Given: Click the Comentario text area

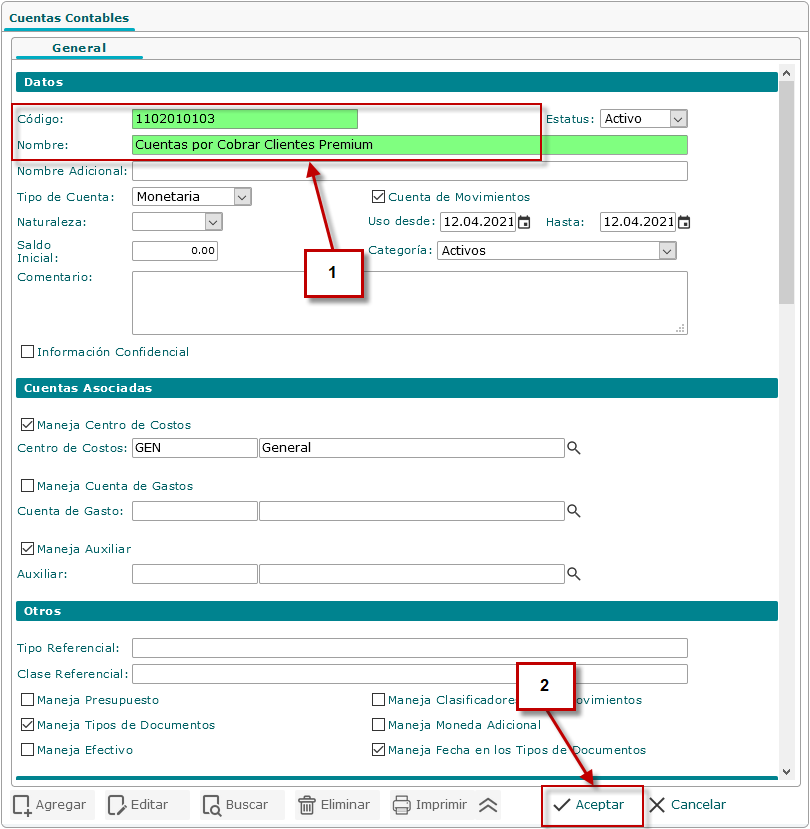Looking at the screenshot, I should point(410,303).
